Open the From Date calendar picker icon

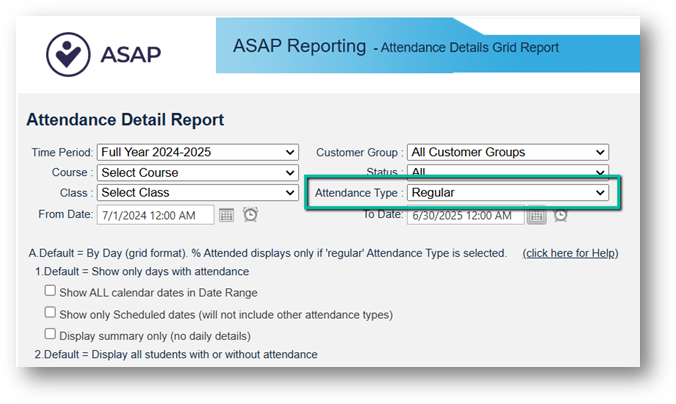coord(226,215)
